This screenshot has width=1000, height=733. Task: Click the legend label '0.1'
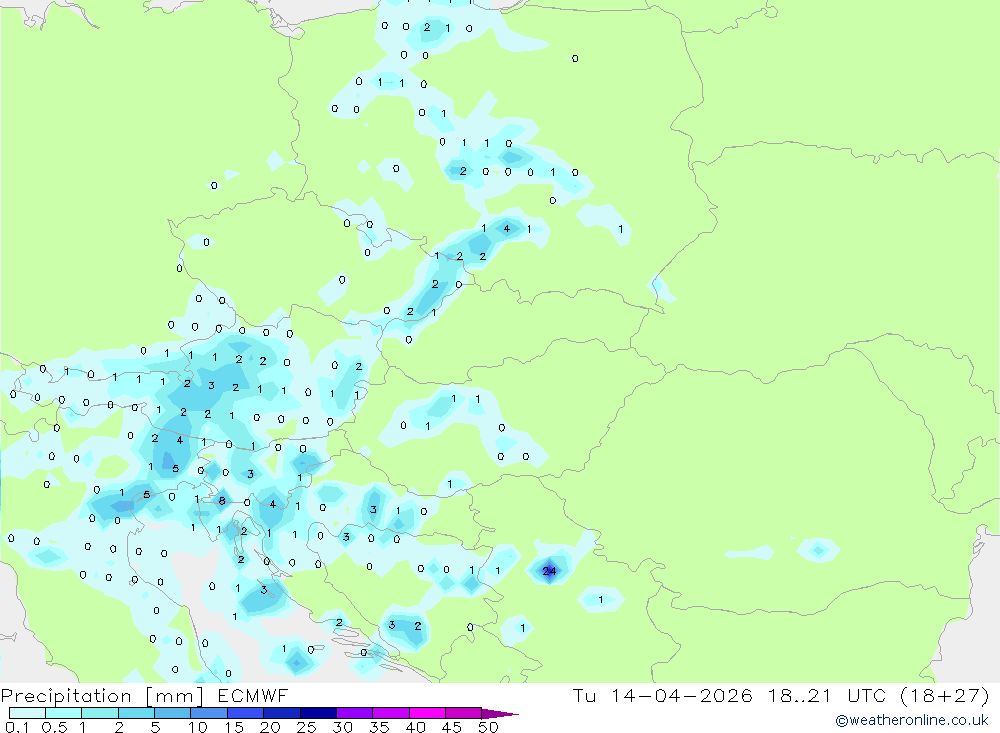coord(17,727)
